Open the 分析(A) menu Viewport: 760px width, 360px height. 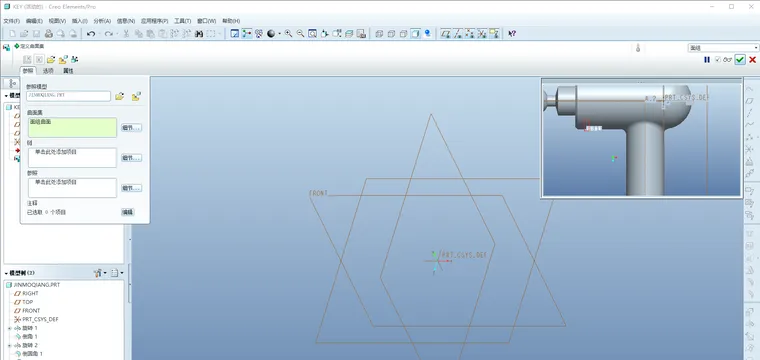pos(102,21)
